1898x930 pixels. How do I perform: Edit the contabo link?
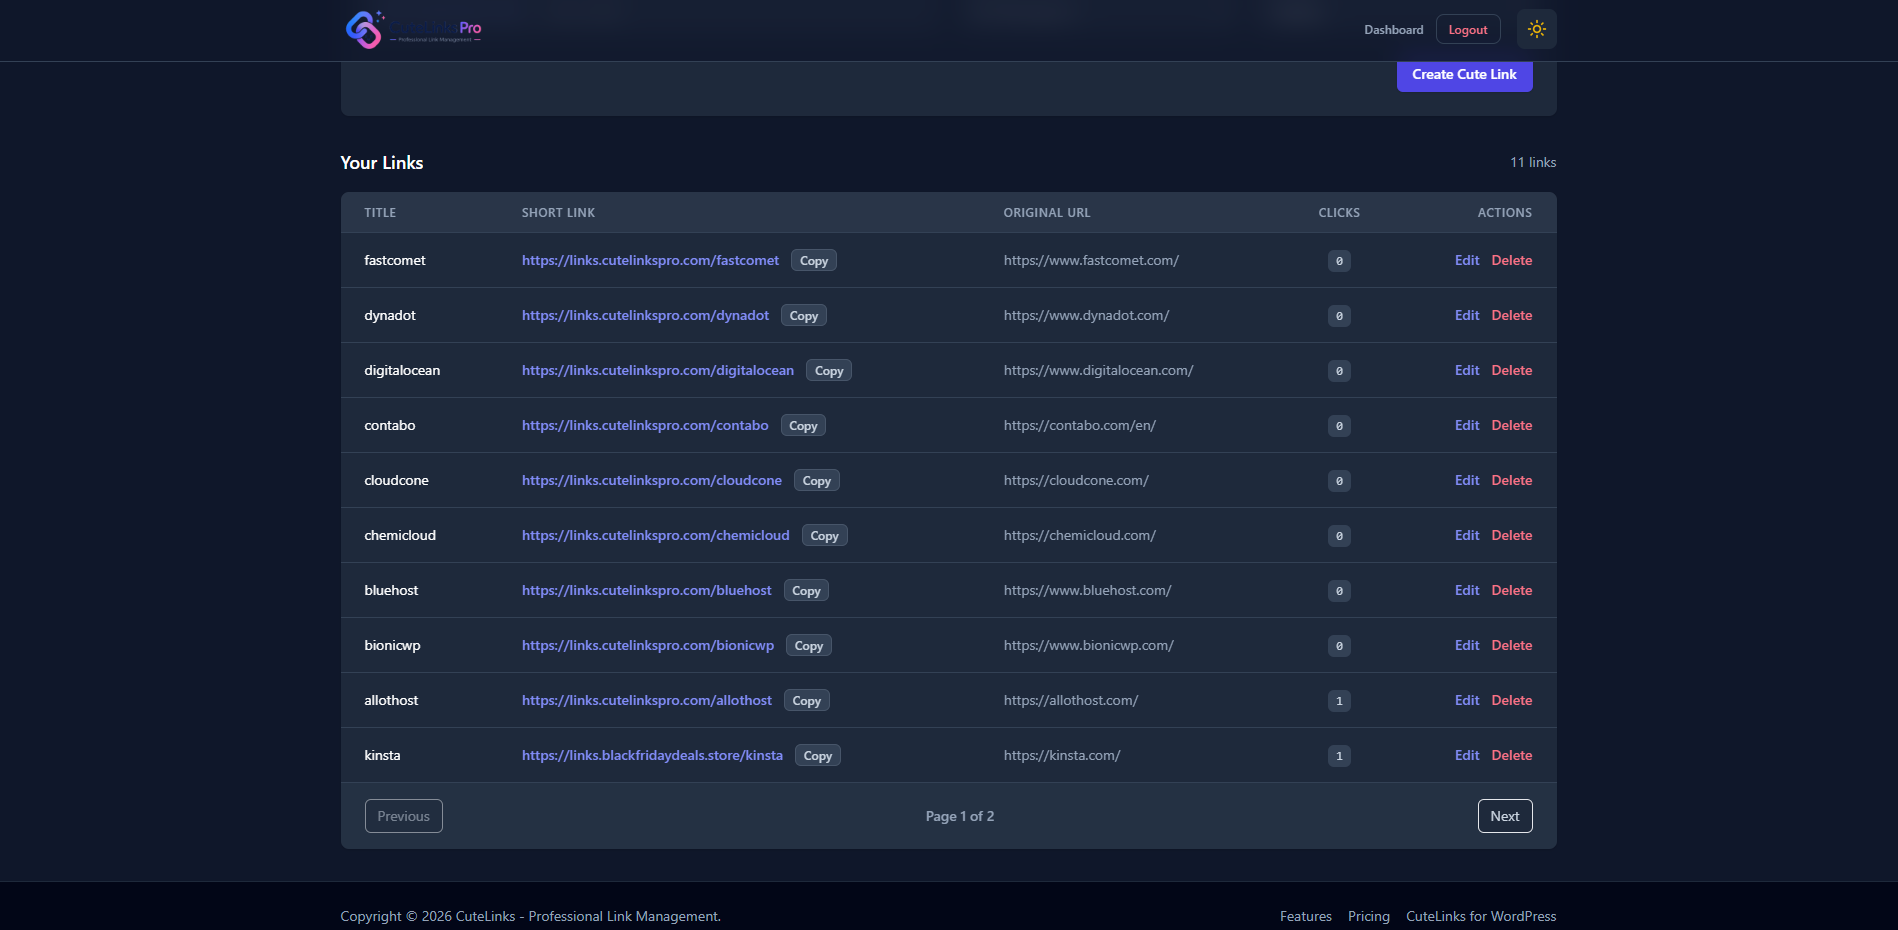pyautogui.click(x=1467, y=425)
